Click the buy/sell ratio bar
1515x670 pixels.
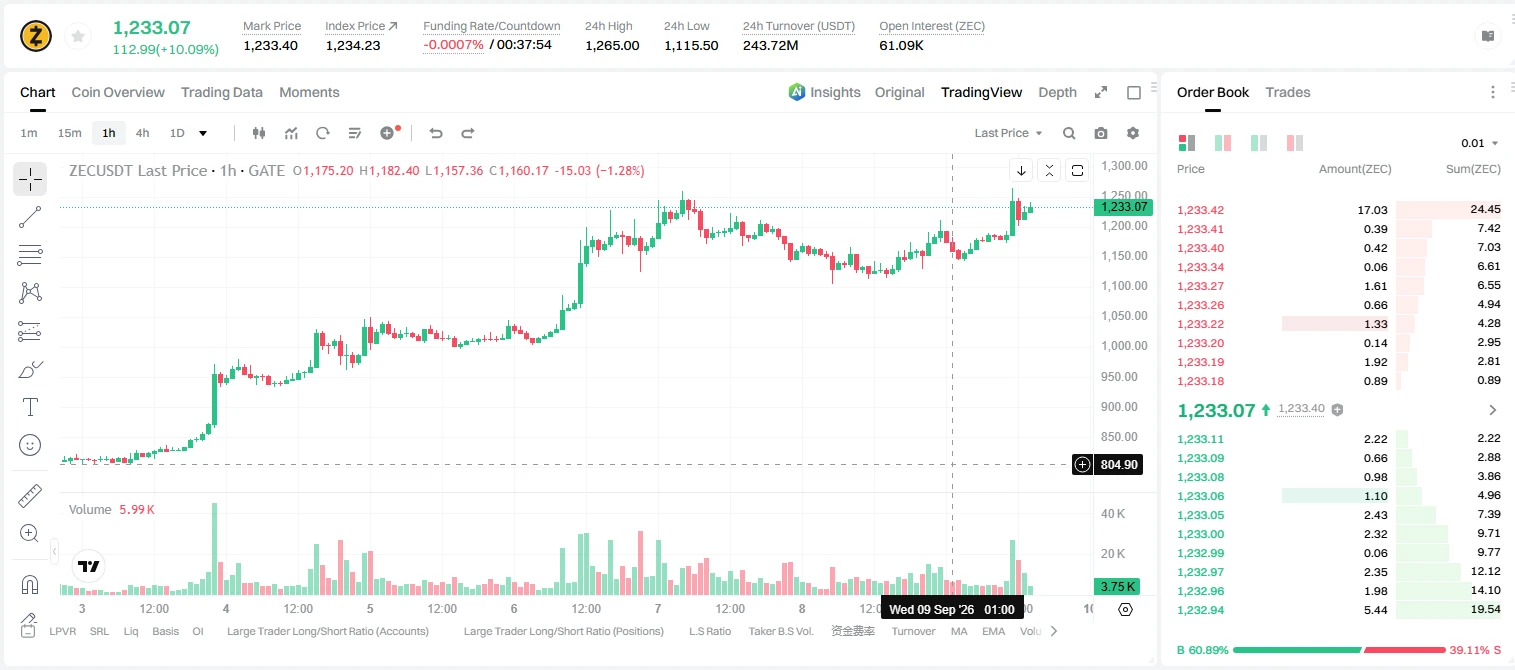click(x=1338, y=650)
